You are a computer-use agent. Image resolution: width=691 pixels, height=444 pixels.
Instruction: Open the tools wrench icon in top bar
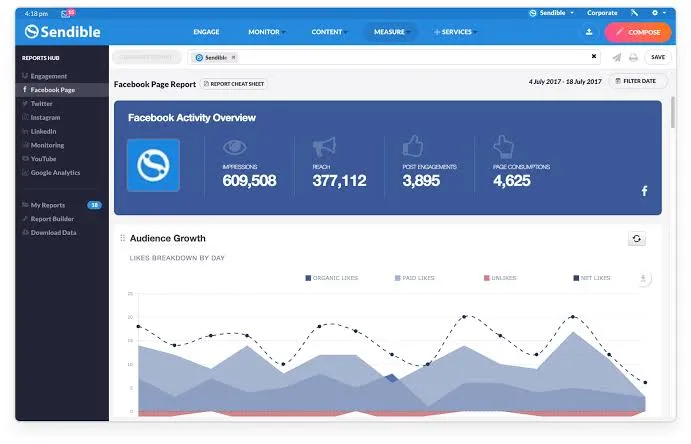(x=633, y=13)
